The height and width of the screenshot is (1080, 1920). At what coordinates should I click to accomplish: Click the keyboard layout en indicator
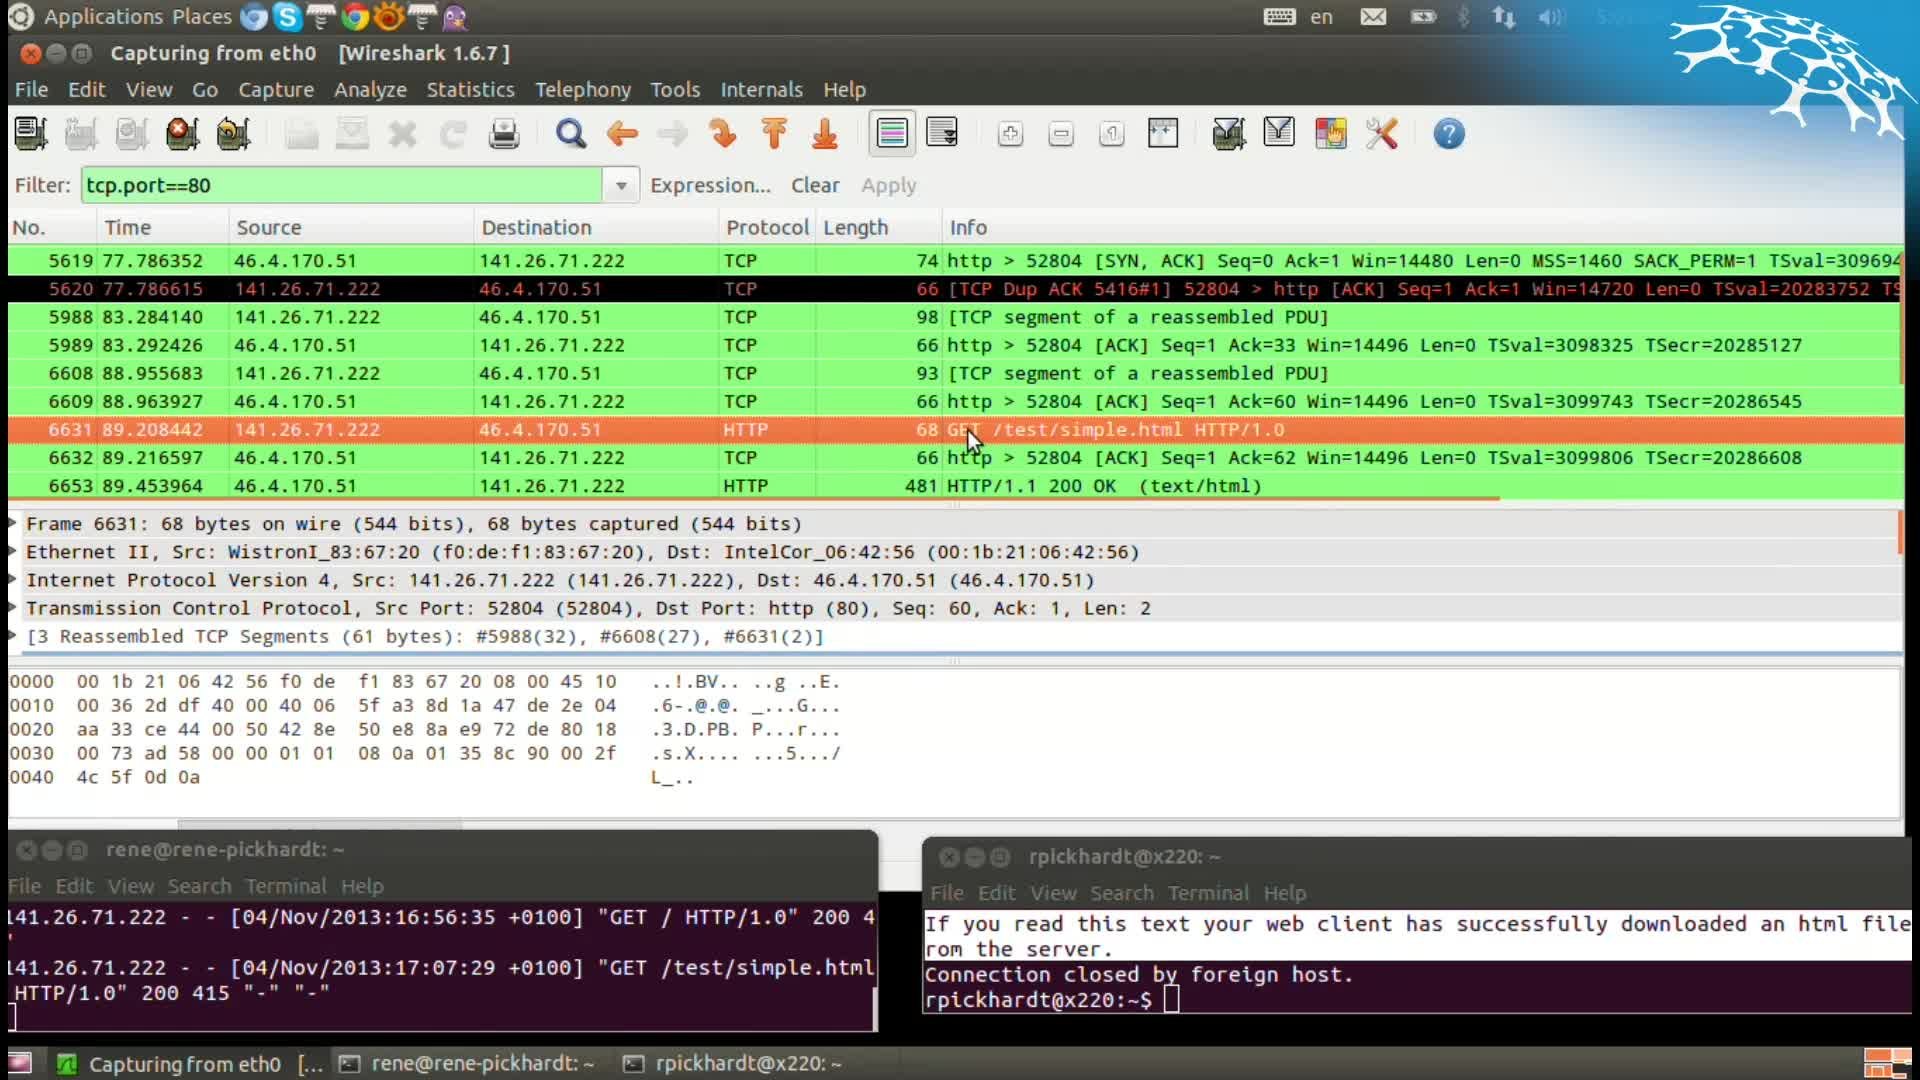tap(1321, 16)
